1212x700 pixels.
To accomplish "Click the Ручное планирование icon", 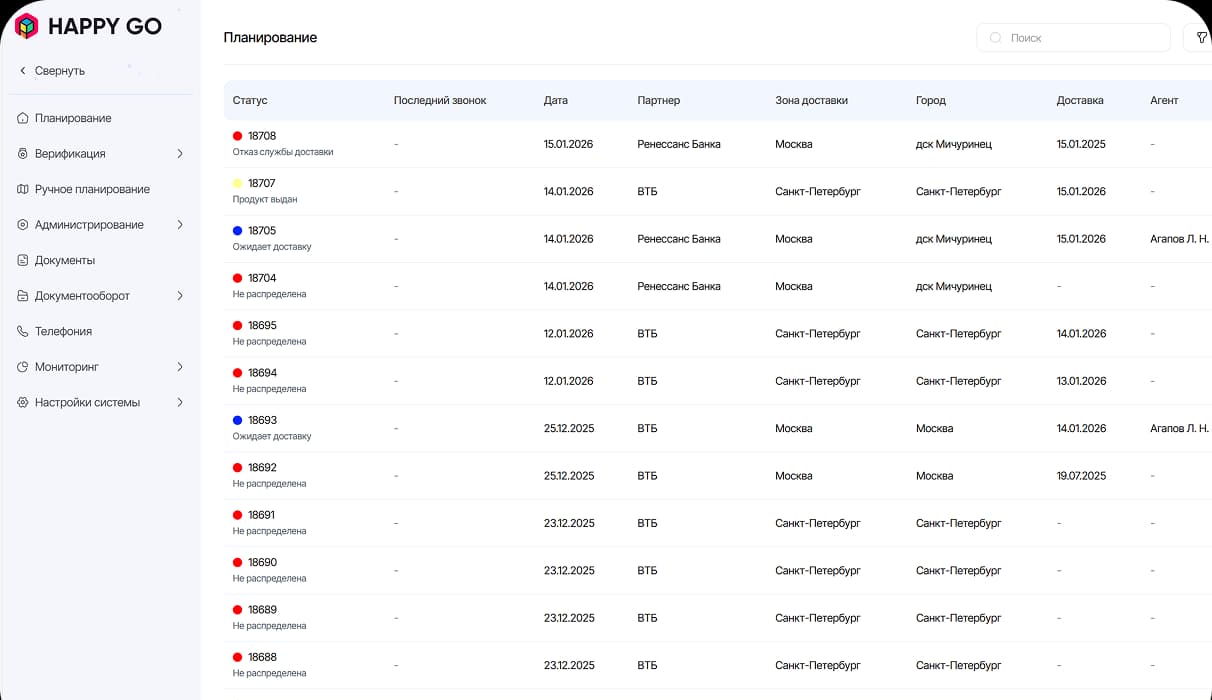I will click(x=22, y=189).
